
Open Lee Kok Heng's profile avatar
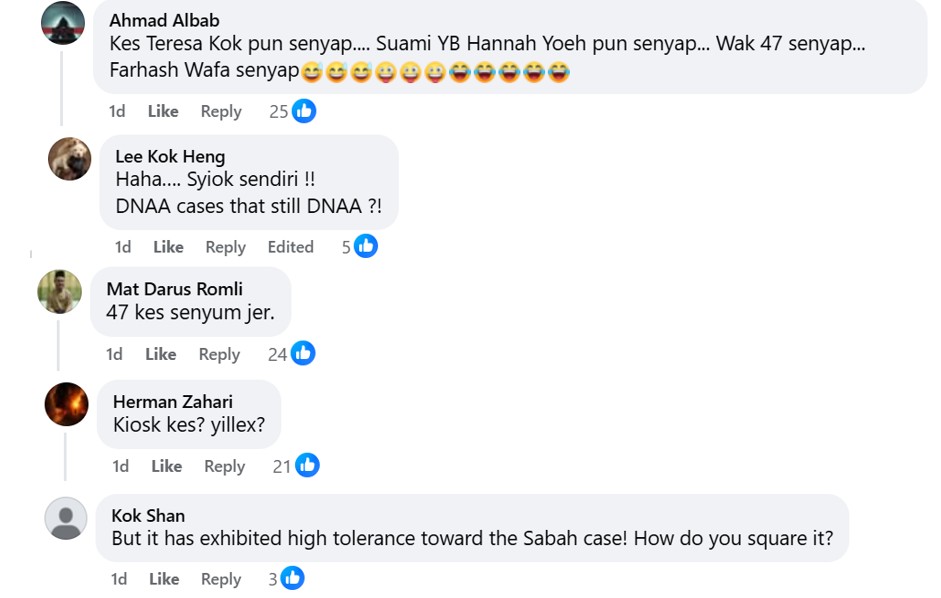coord(69,159)
